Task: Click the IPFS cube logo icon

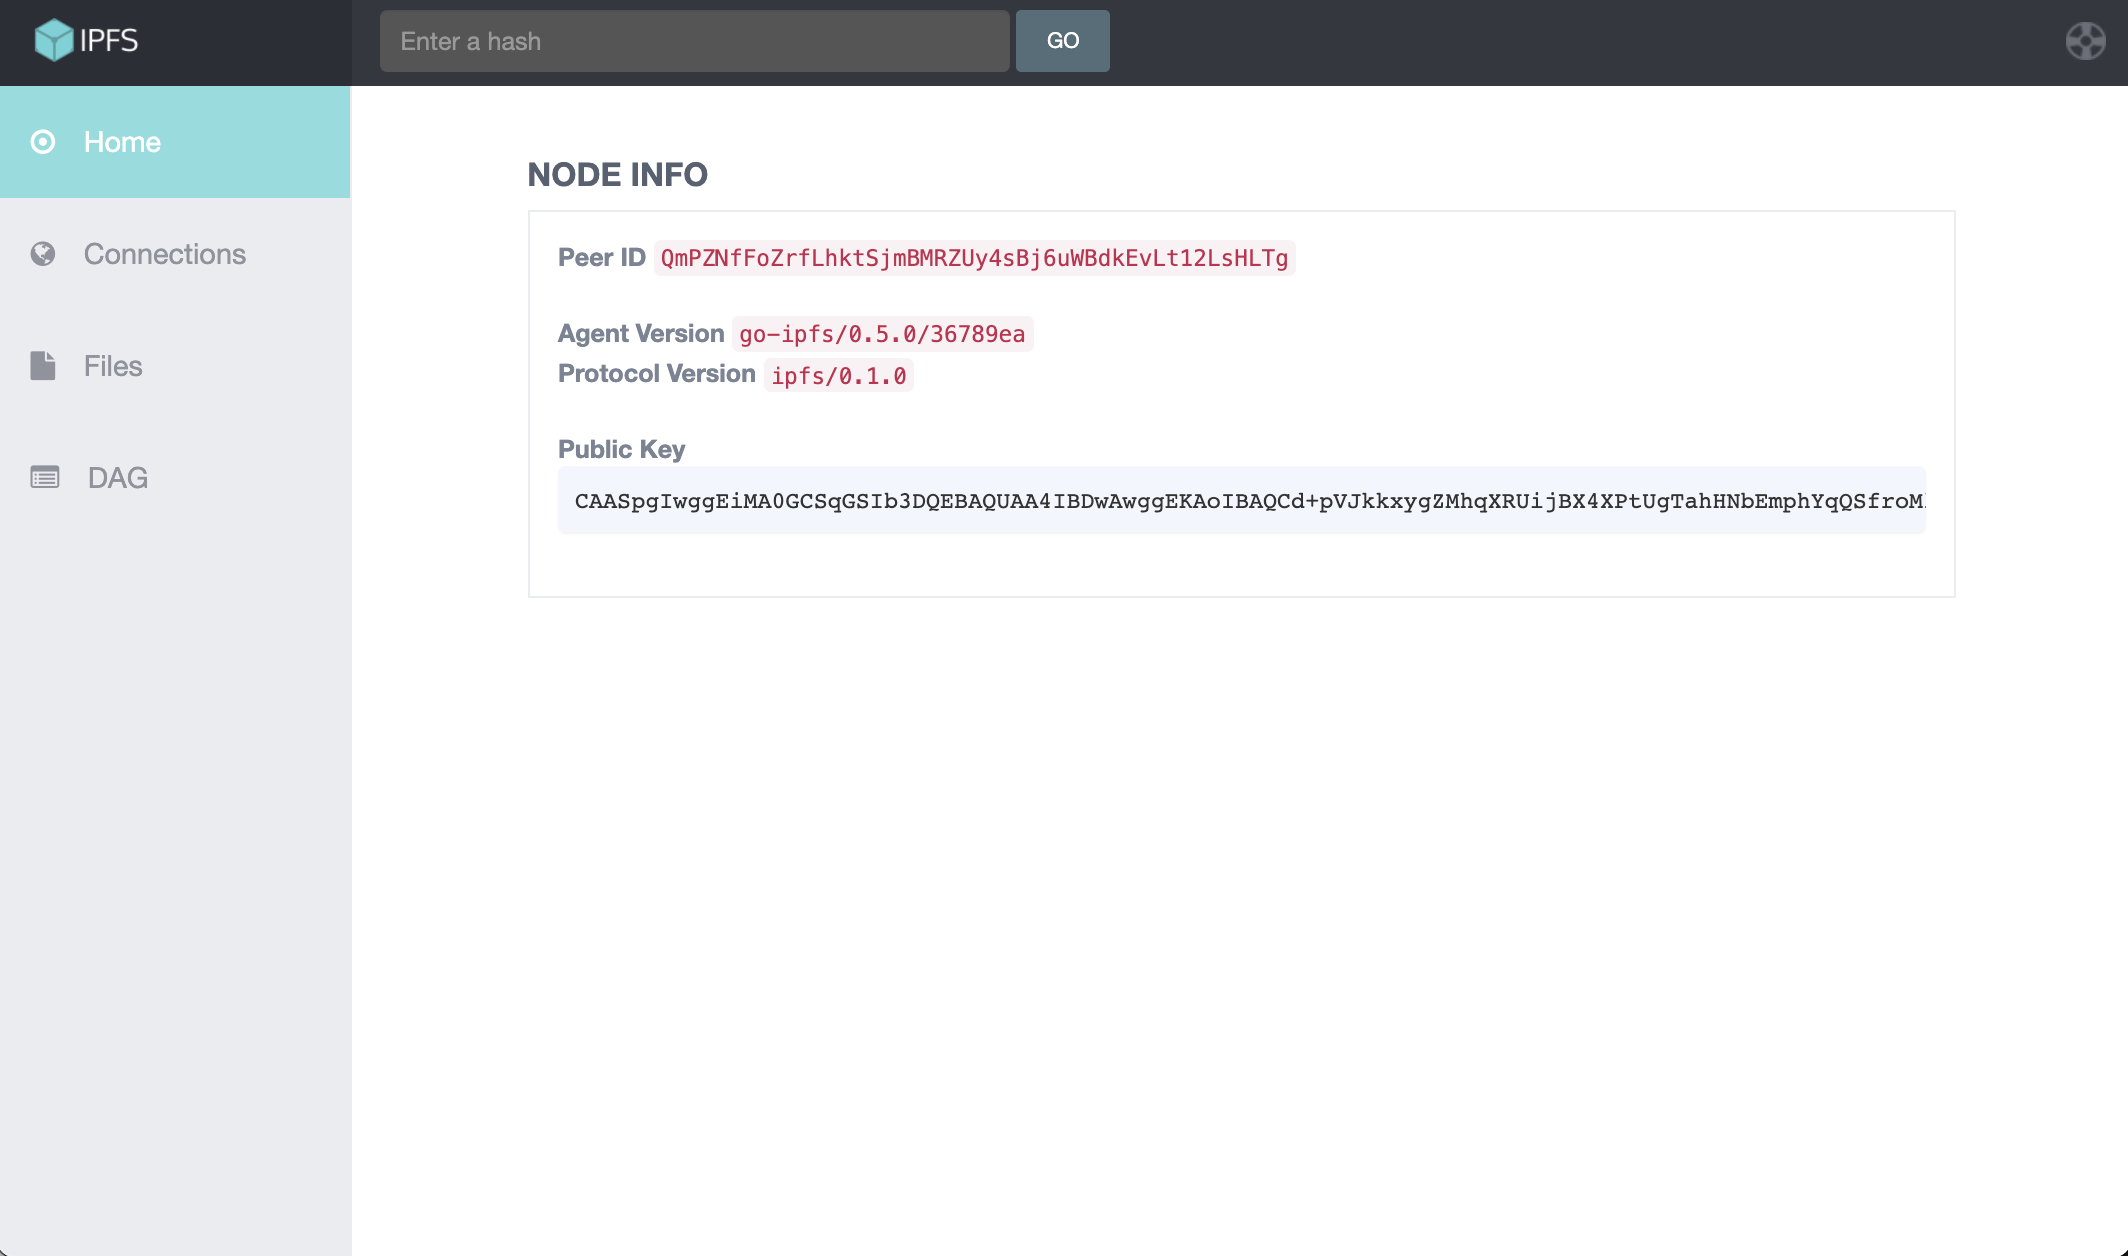Action: point(53,40)
